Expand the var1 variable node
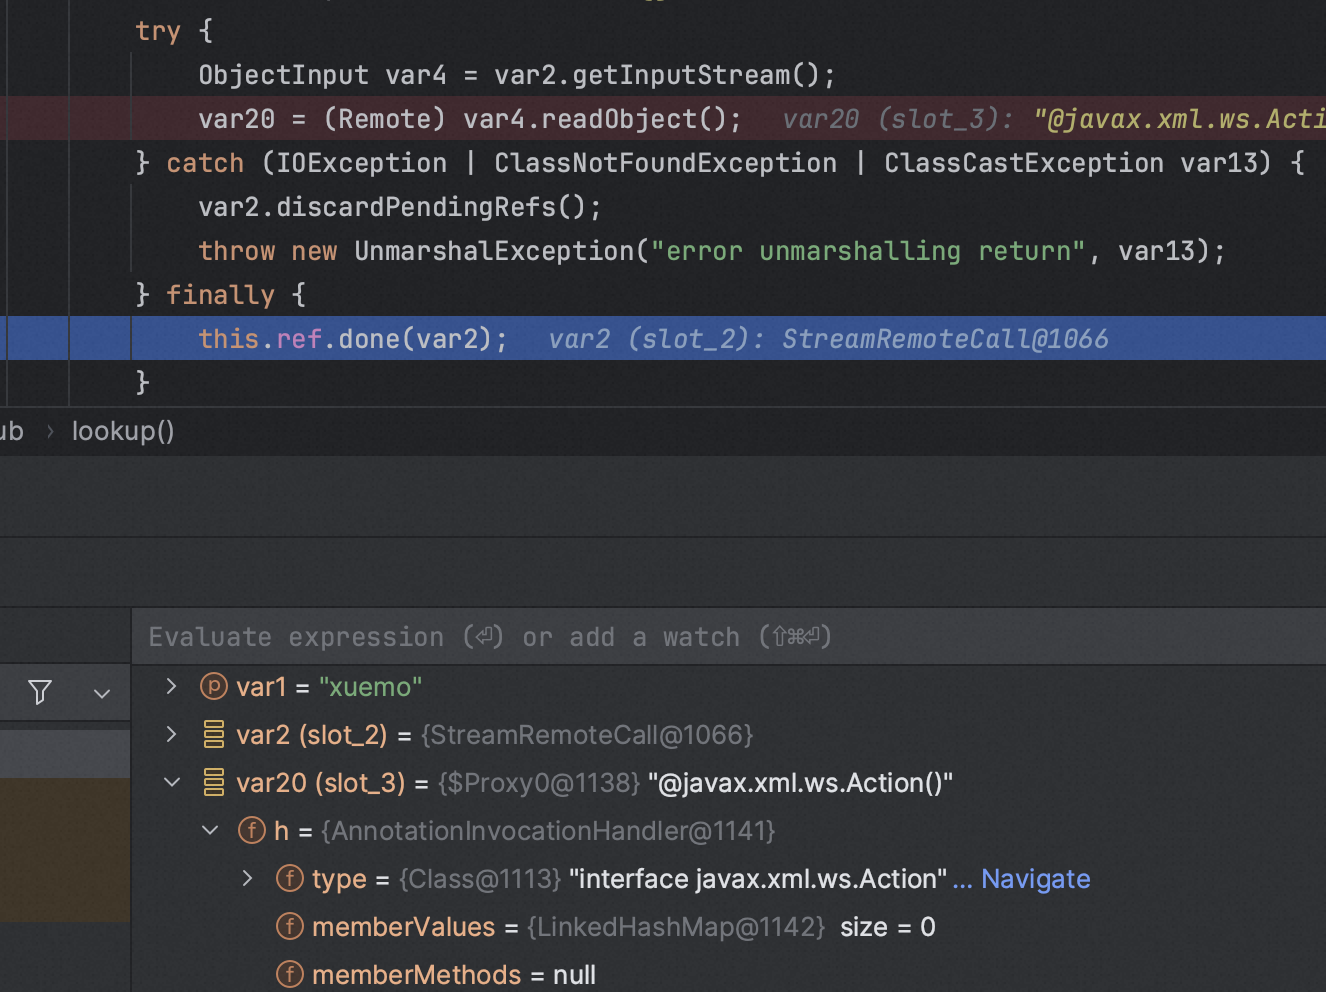The image size is (1326, 992). [171, 686]
